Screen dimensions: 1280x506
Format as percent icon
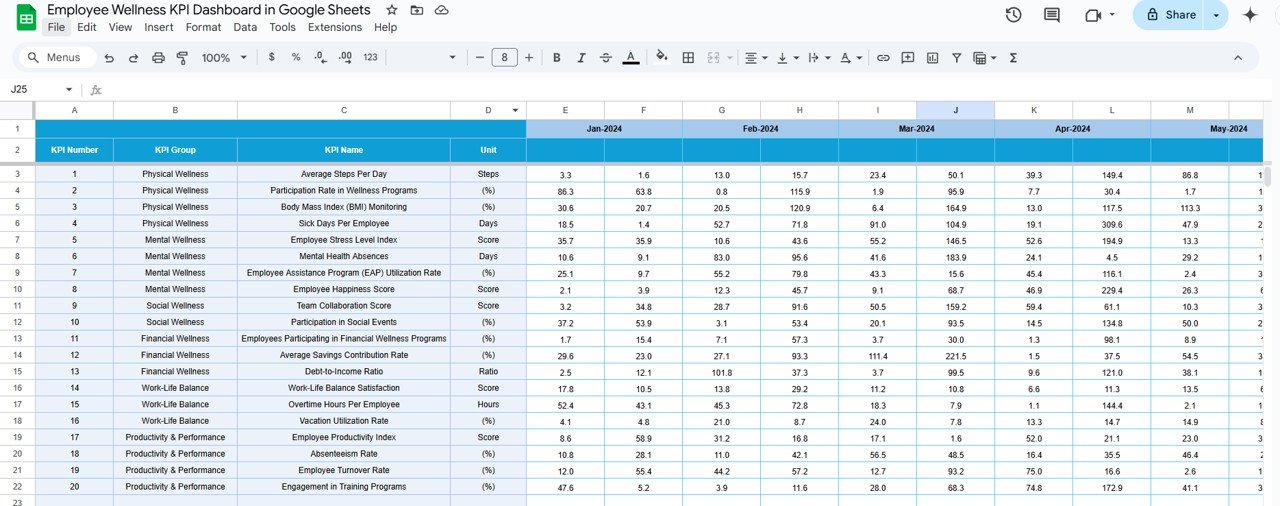tap(296, 58)
